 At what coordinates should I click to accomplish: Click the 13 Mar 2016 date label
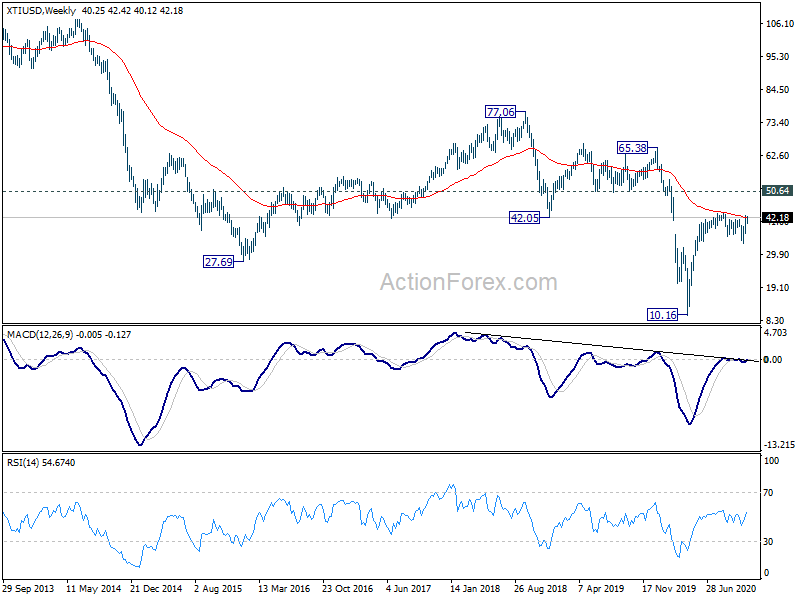point(284,589)
